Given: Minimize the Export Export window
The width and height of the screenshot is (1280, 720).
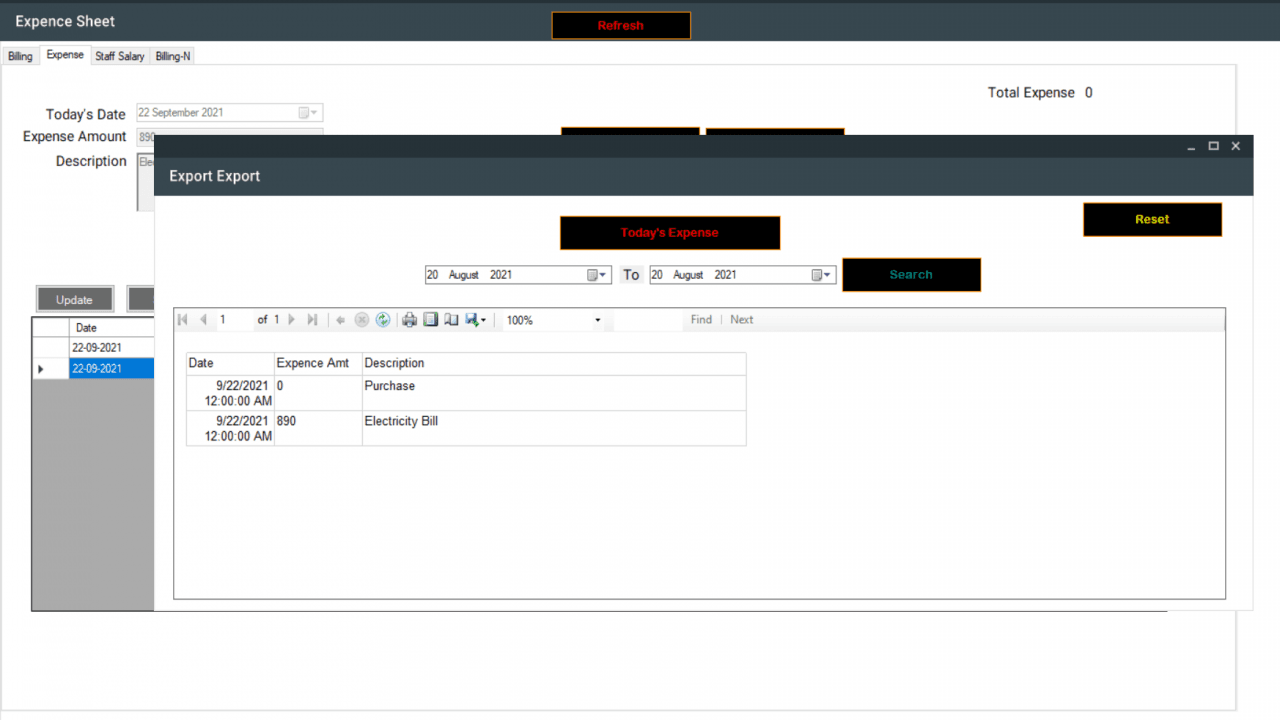Looking at the screenshot, I should (x=1191, y=146).
